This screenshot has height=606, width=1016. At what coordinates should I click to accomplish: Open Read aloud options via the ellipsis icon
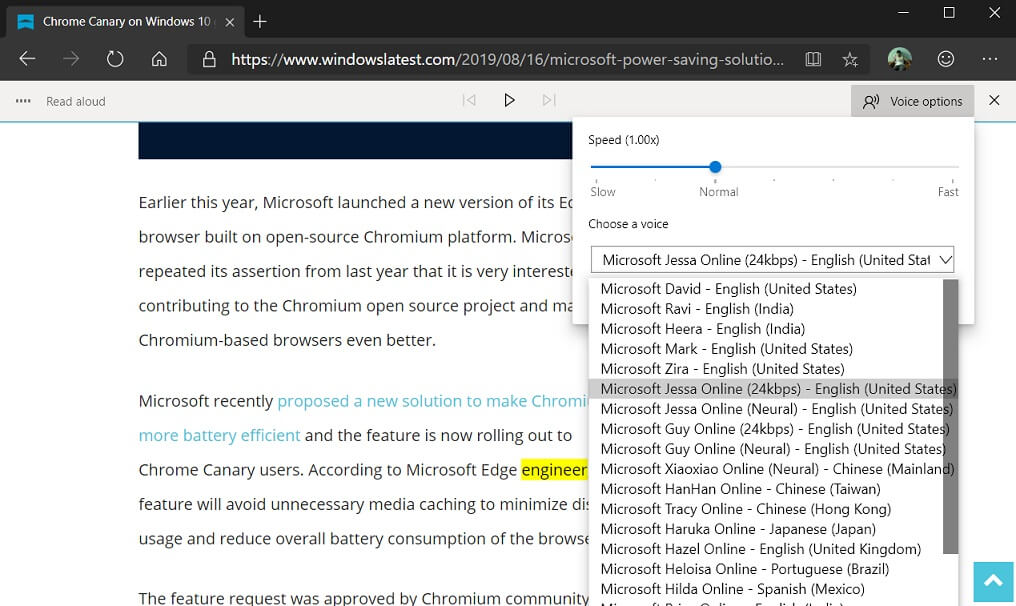(x=22, y=100)
